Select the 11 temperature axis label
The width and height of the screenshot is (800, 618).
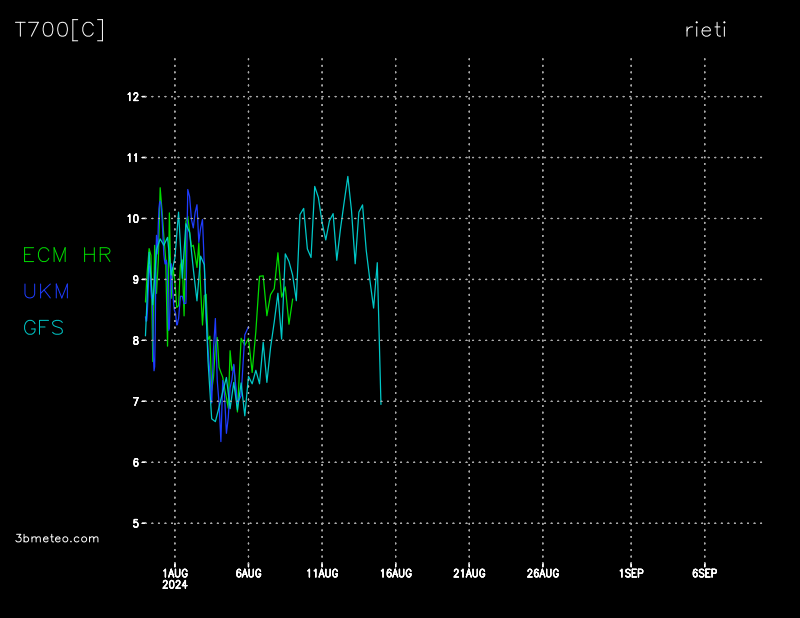coord(133,158)
